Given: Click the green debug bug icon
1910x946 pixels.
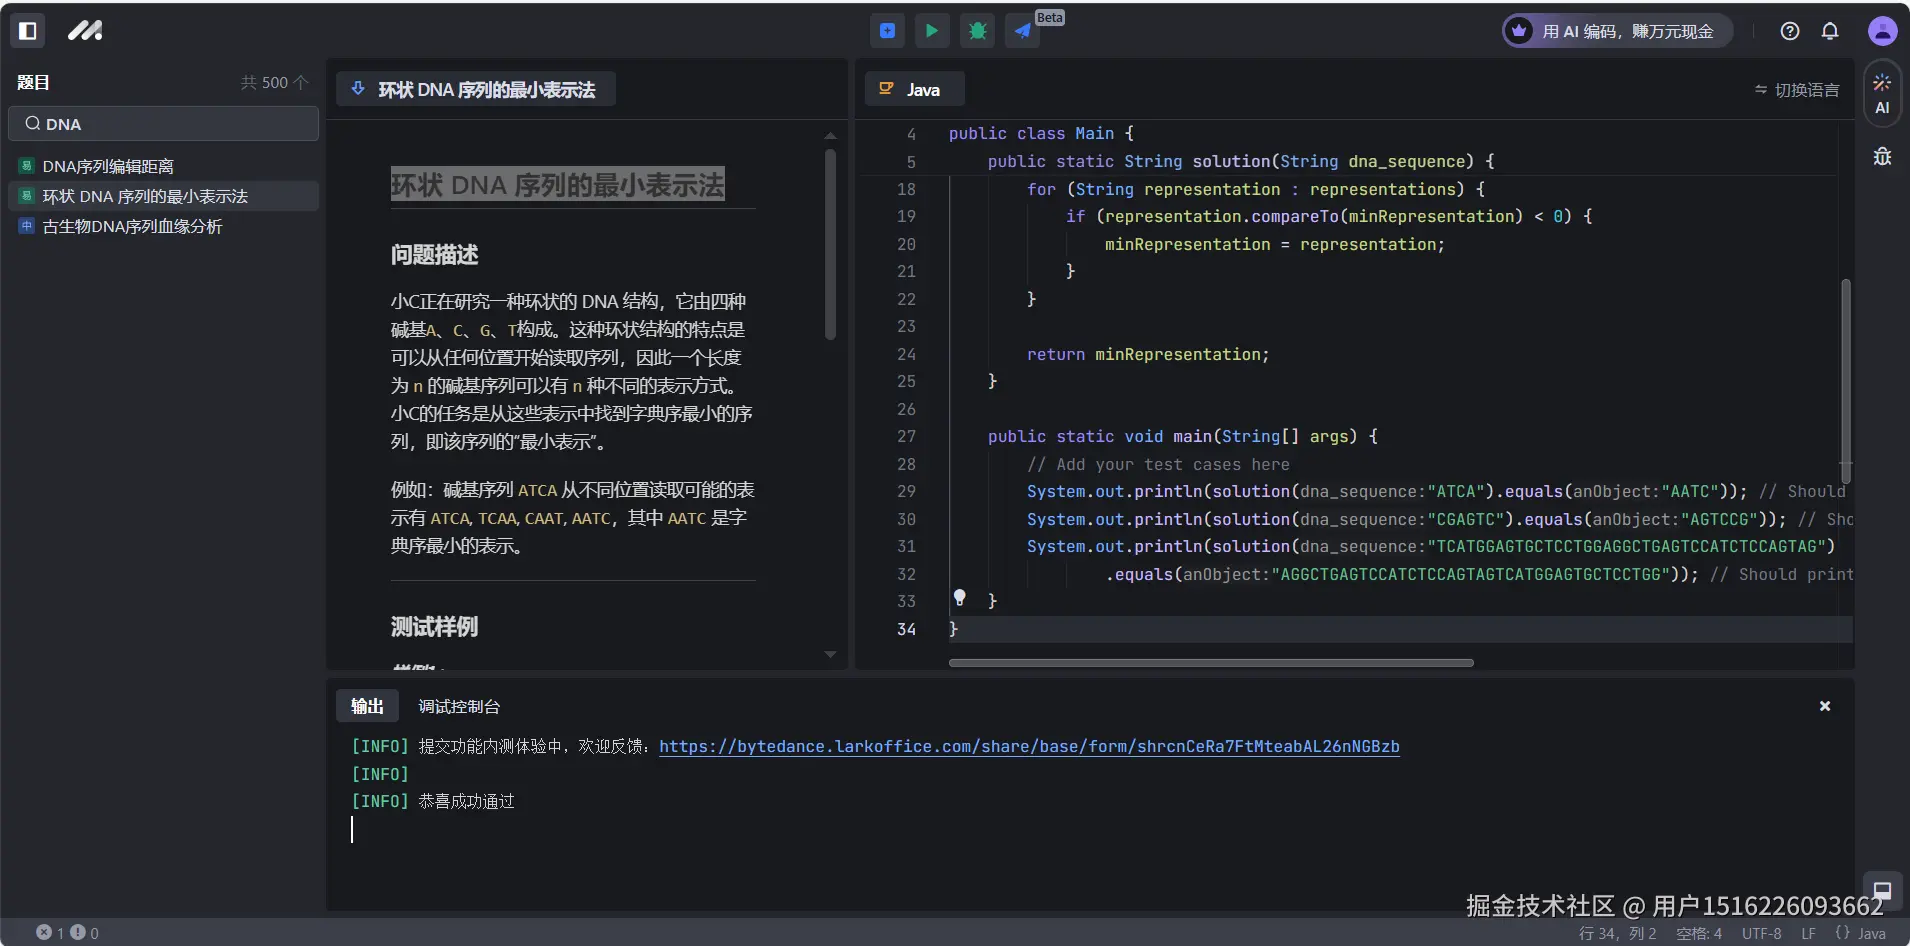Looking at the screenshot, I should point(977,31).
